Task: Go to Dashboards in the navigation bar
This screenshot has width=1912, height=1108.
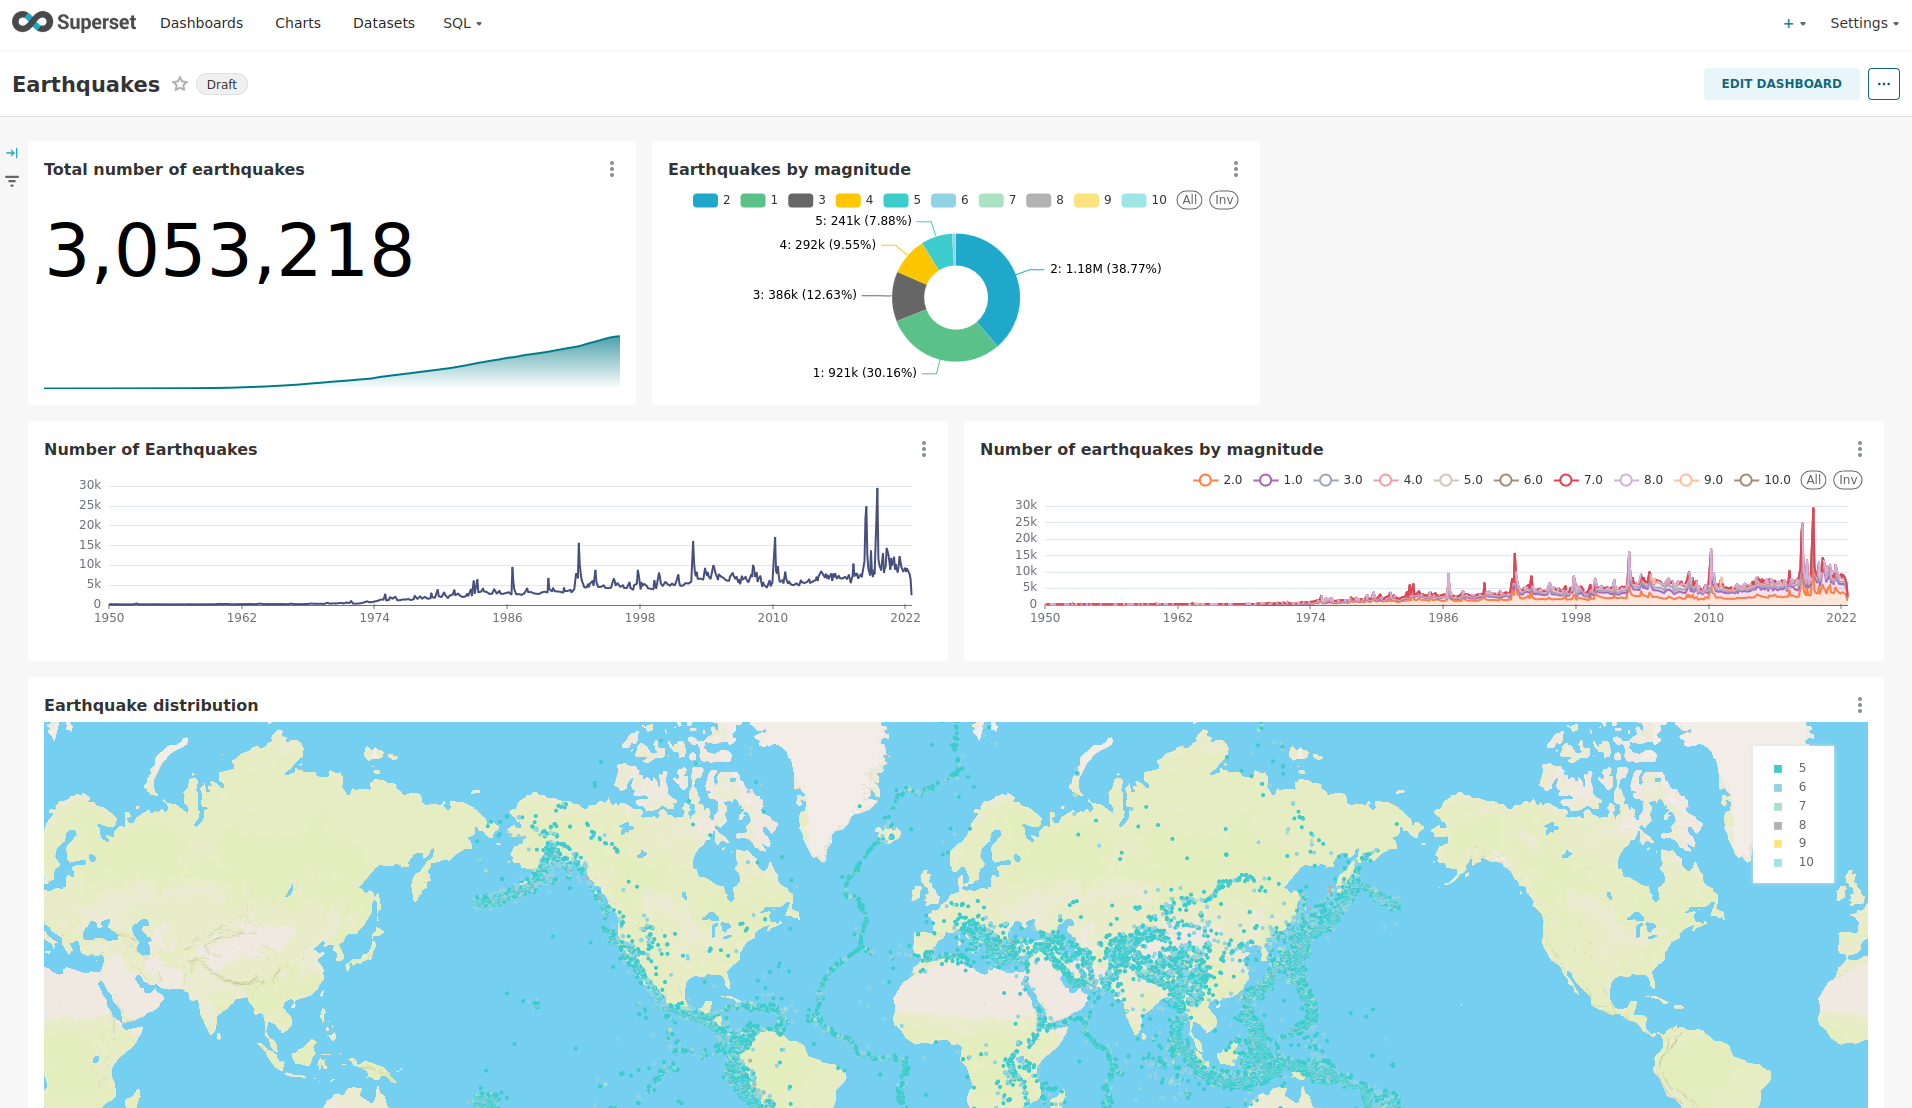Action: click(x=201, y=23)
